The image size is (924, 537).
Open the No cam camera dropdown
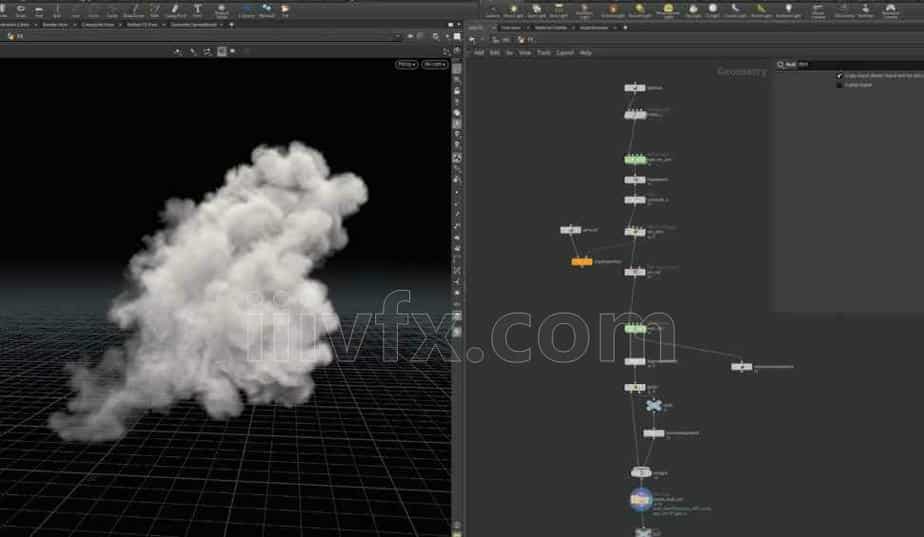435,64
